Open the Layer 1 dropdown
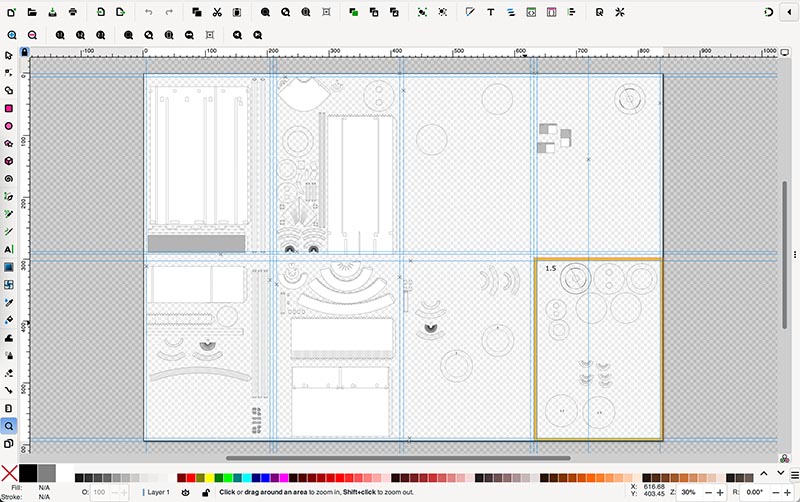This screenshot has height=502, width=800. [158, 492]
